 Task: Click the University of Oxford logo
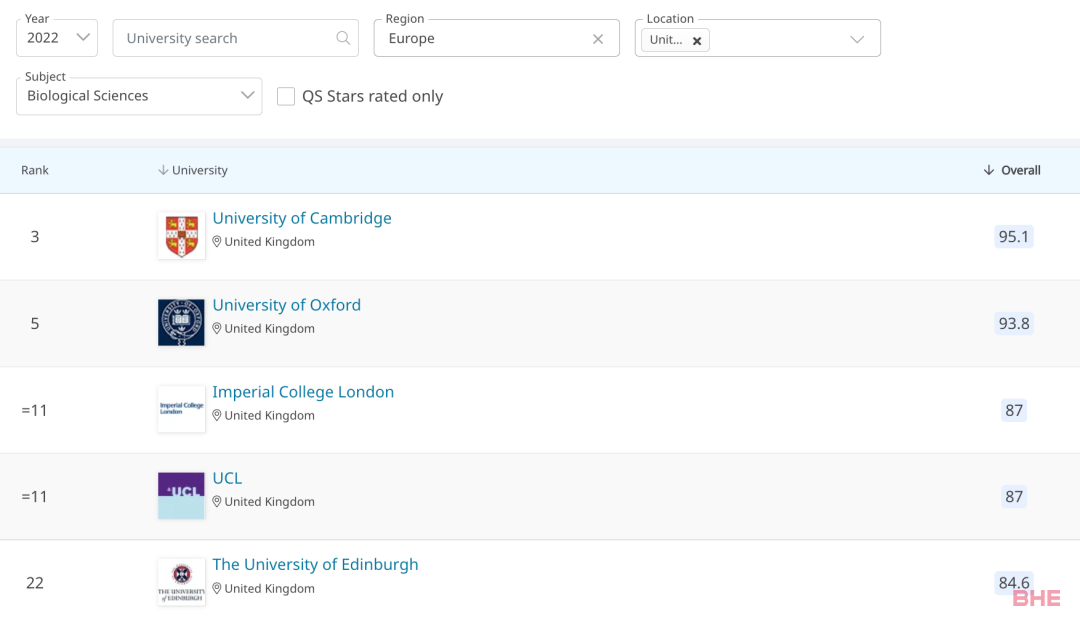181,323
